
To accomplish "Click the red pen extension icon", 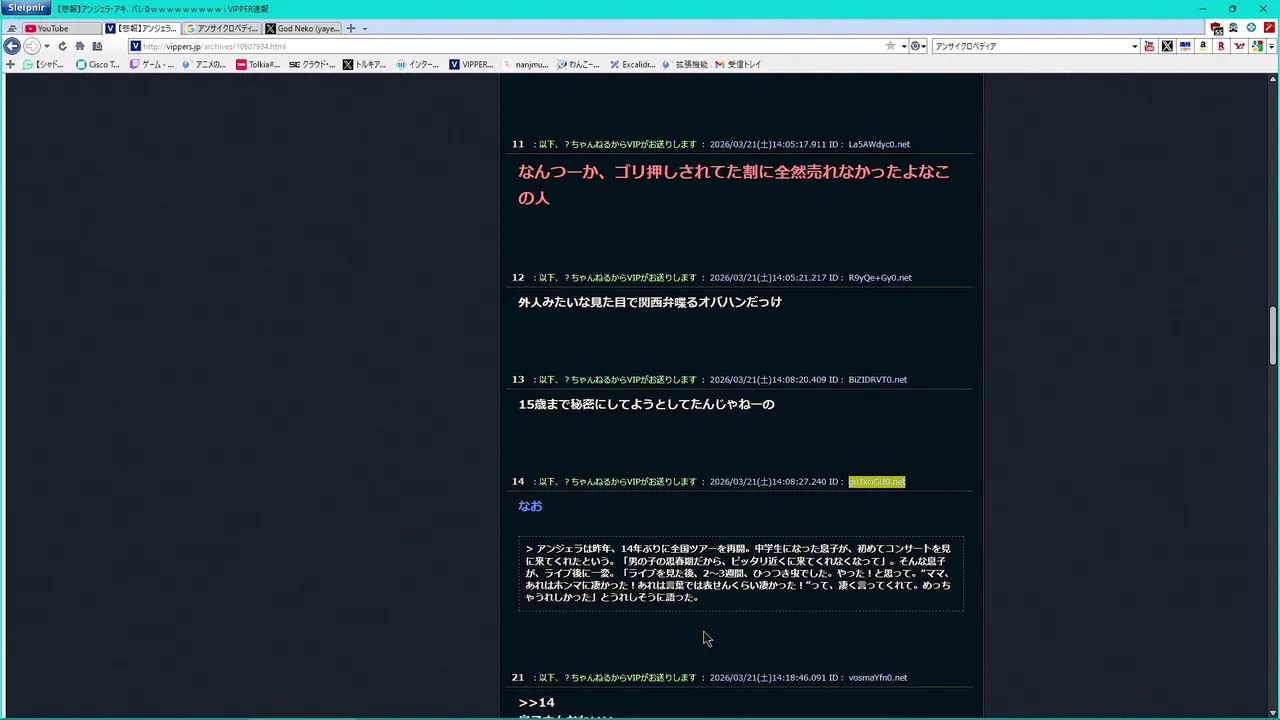I will pyautogui.click(x=1269, y=28).
